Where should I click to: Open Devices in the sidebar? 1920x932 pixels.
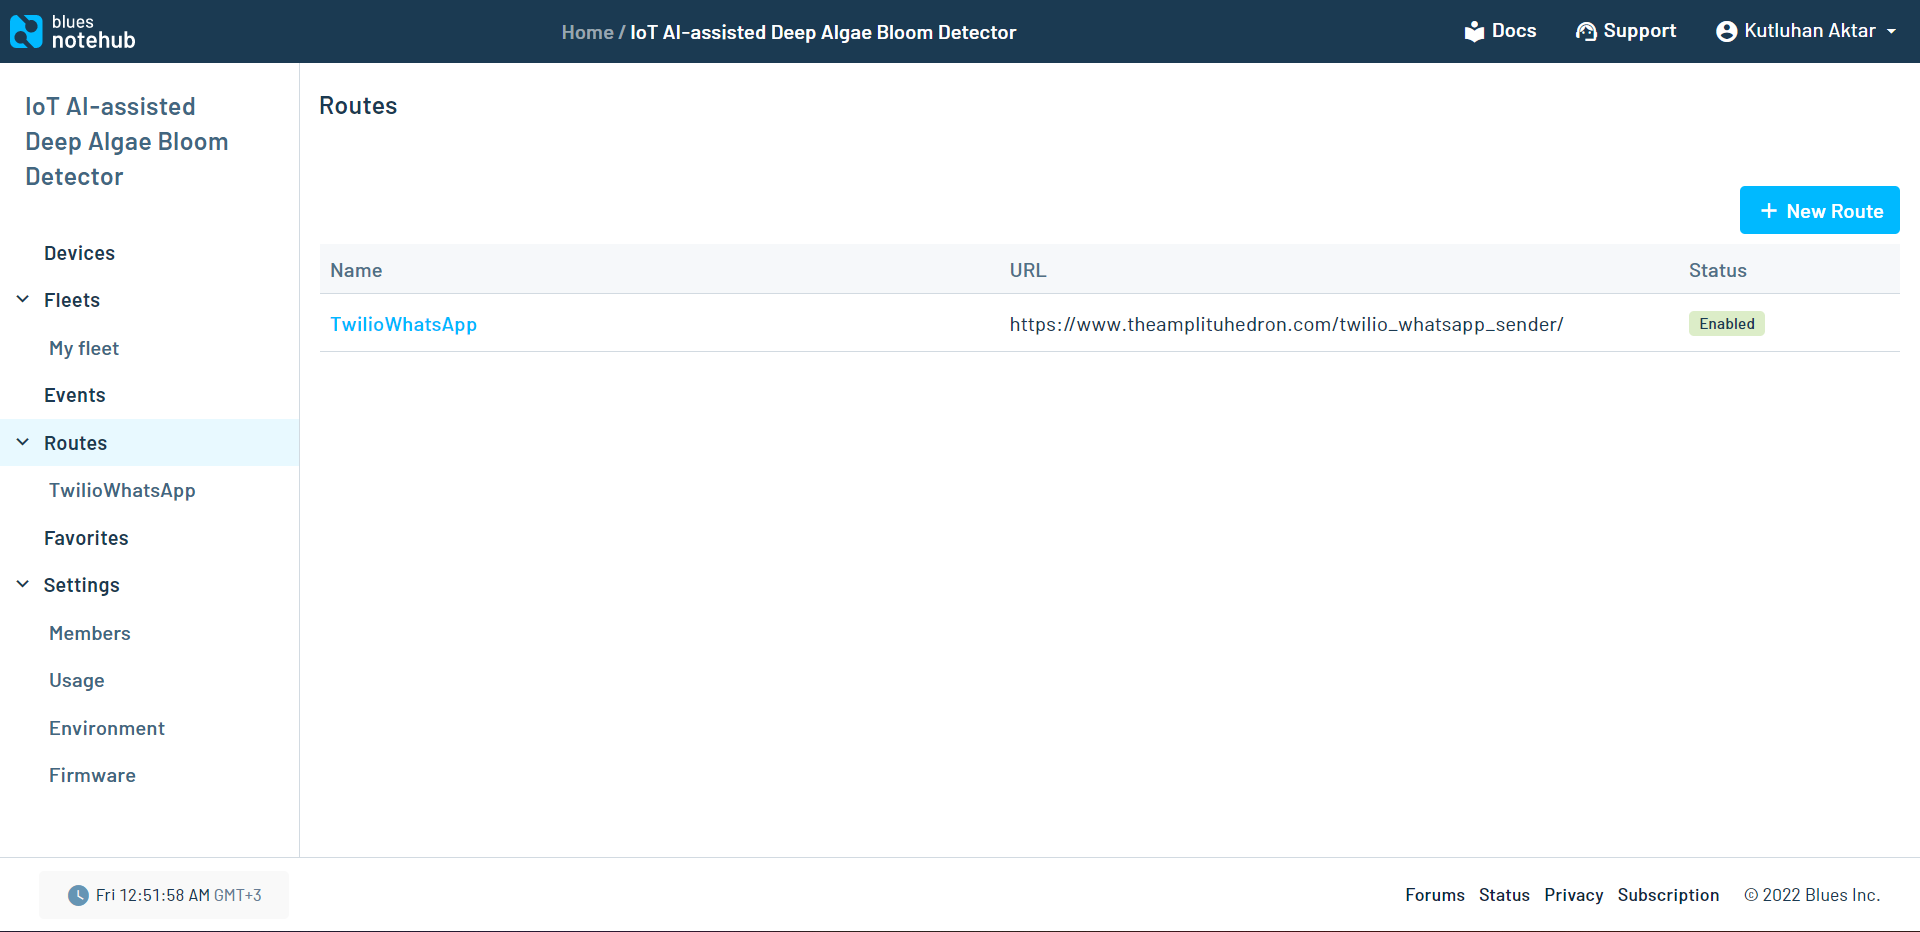(x=79, y=253)
